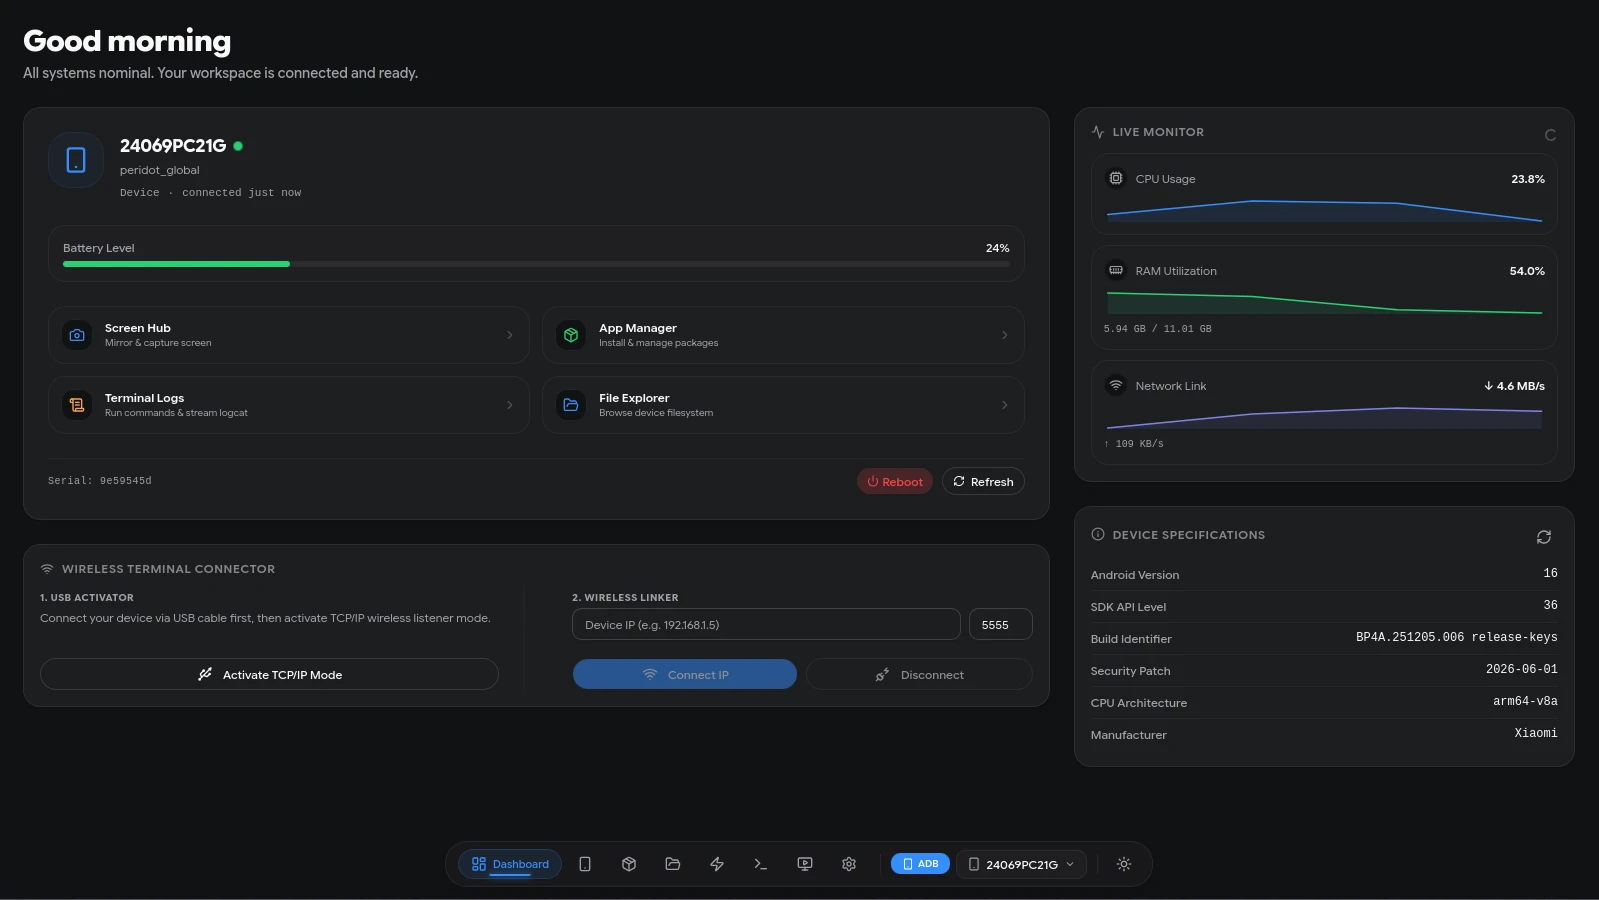
Task: Click the Security Patch date 2026-06-01
Action: pyautogui.click(x=1521, y=669)
